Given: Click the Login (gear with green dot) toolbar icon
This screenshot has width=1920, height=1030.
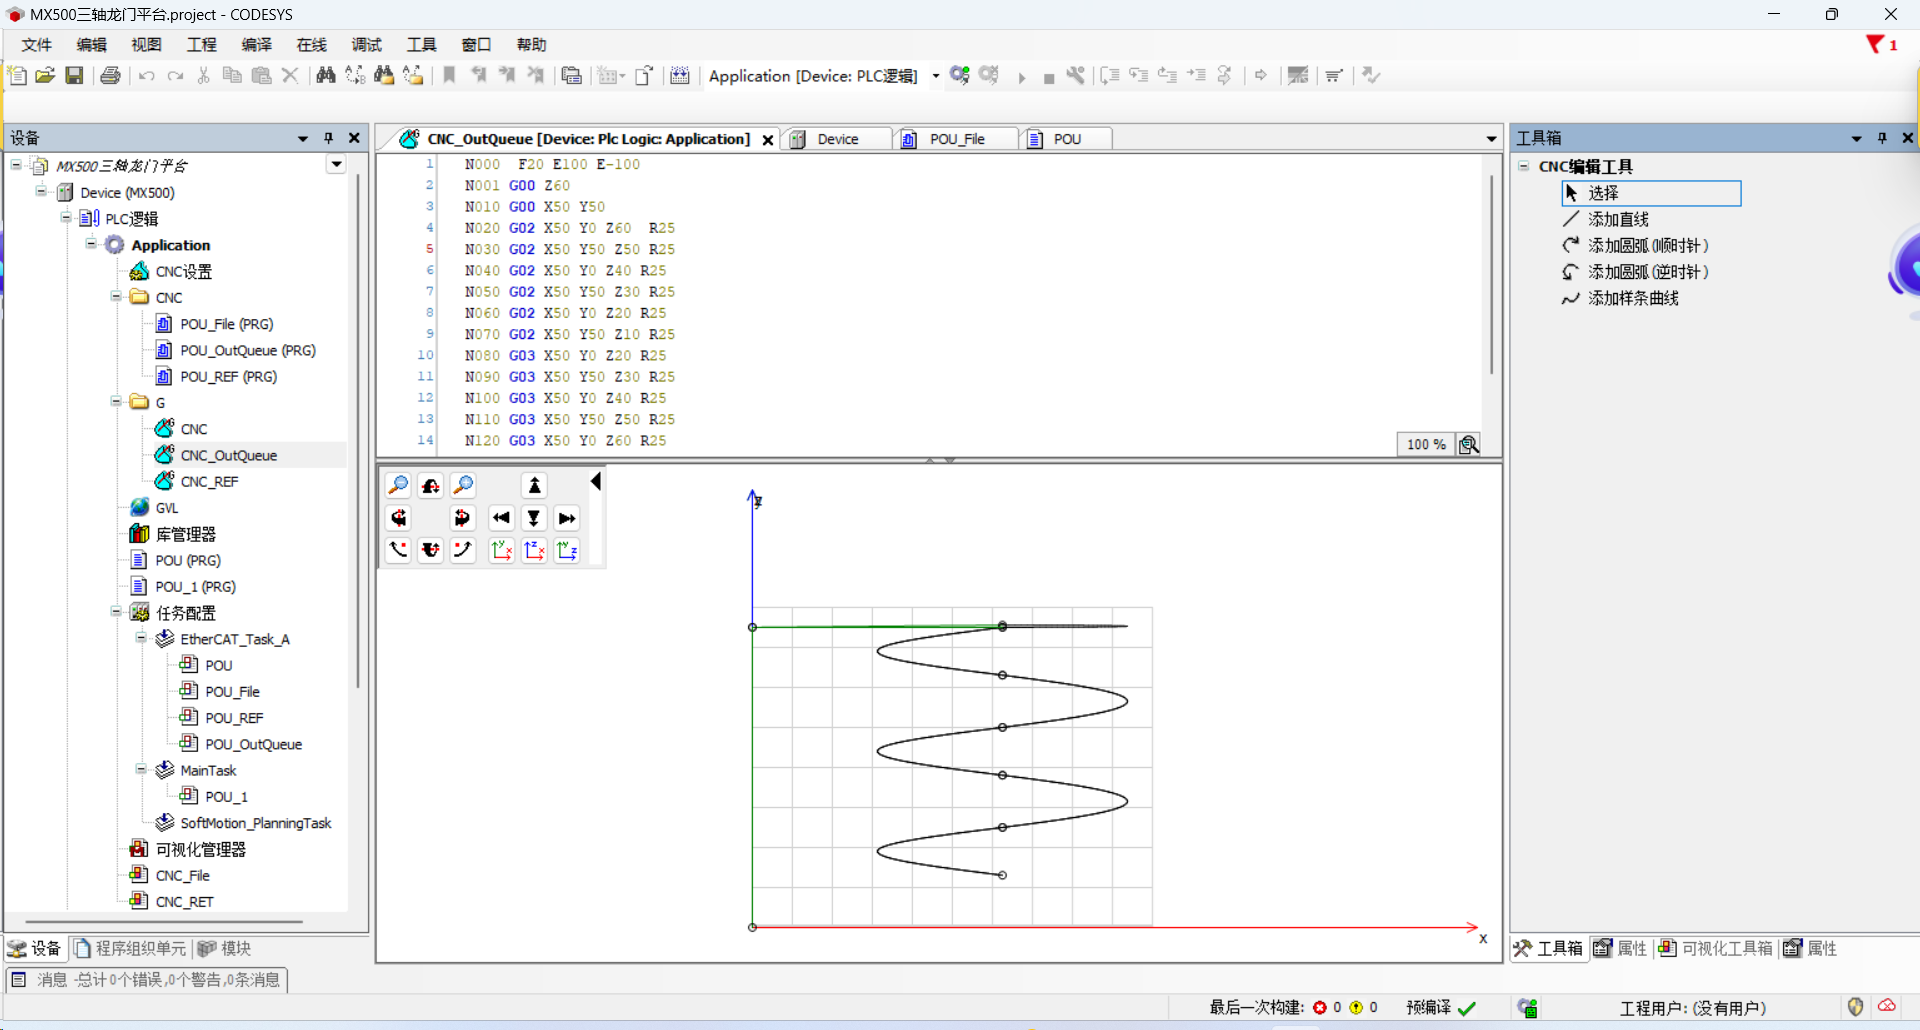Looking at the screenshot, I should click(x=959, y=76).
